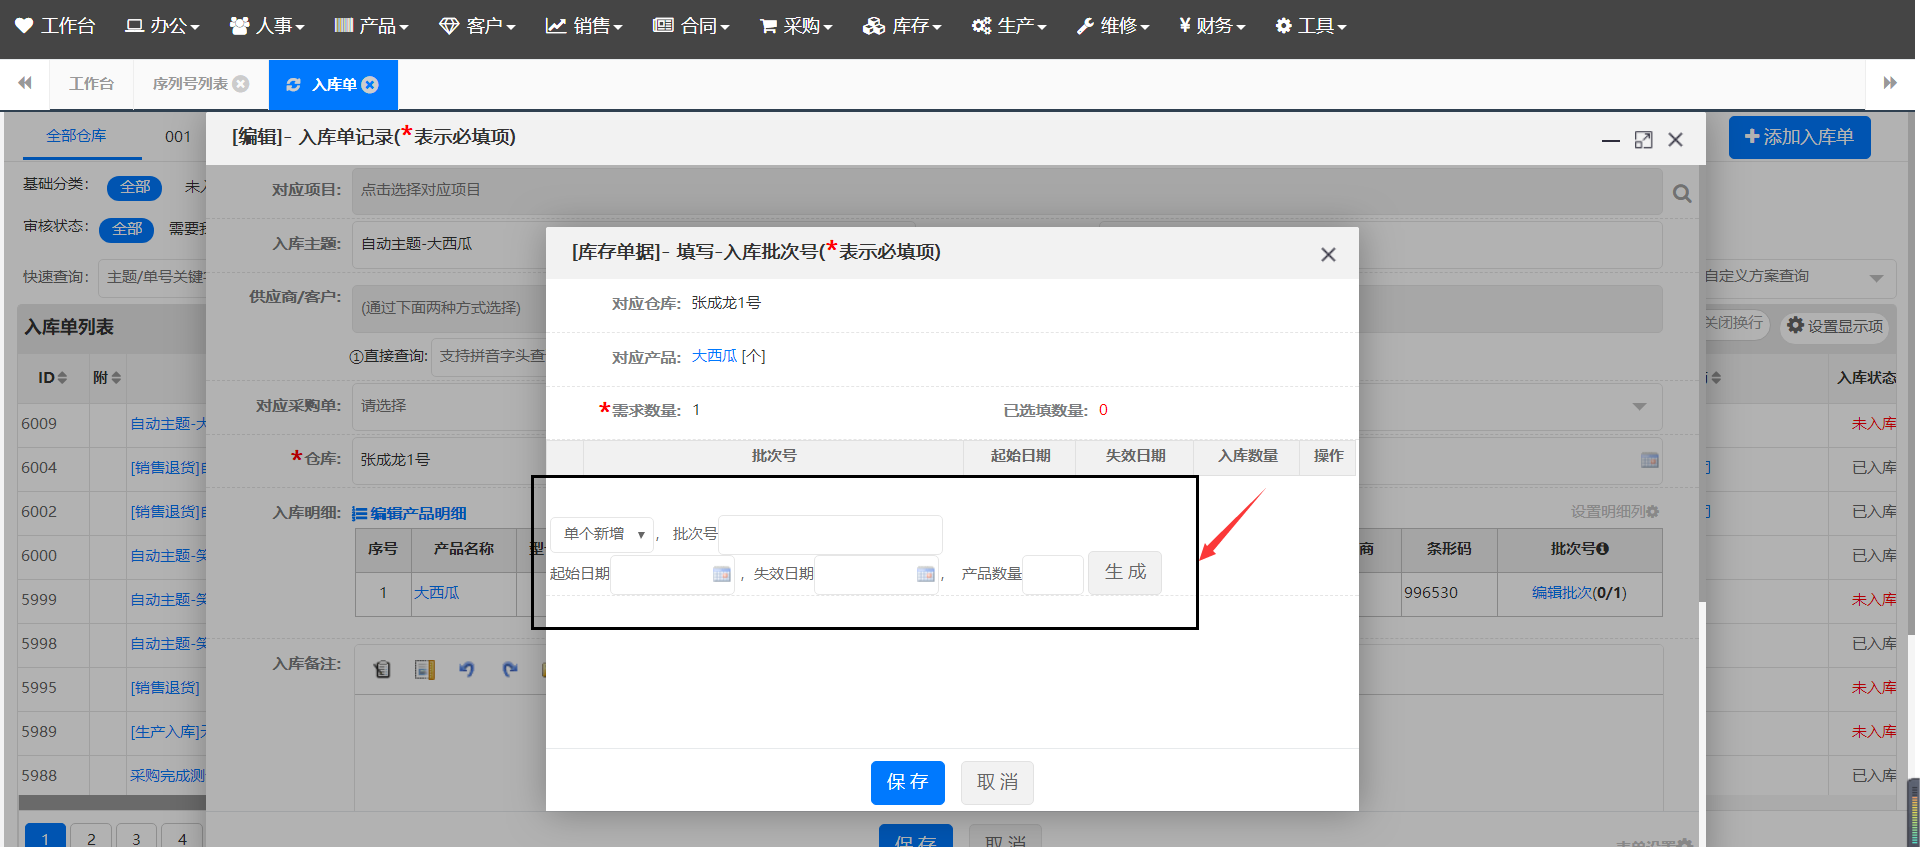1920x847 pixels.
Task: Open the 起始日期 calendar picker icon
Action: click(x=721, y=574)
